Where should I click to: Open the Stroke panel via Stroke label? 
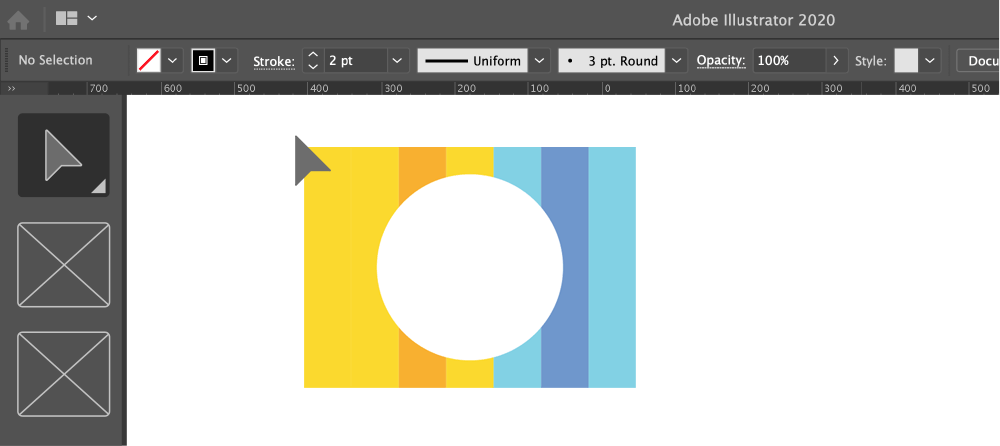273,61
